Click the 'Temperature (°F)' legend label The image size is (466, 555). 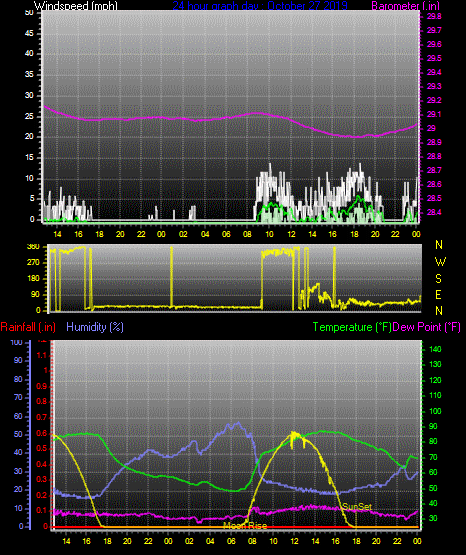click(x=352, y=327)
